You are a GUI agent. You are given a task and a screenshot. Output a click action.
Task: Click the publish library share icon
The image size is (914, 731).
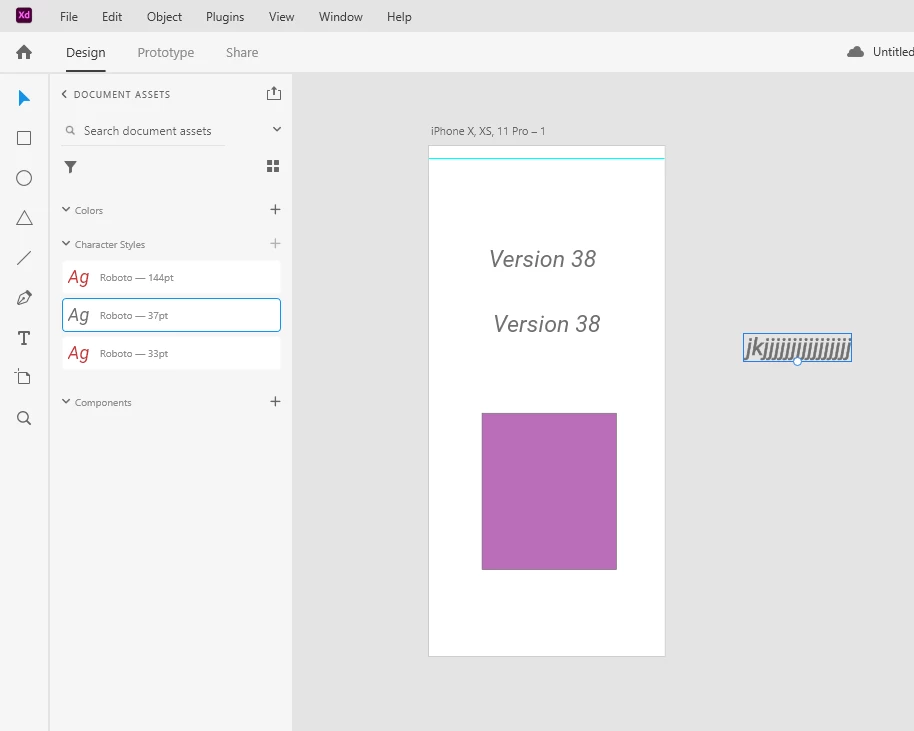(274, 93)
